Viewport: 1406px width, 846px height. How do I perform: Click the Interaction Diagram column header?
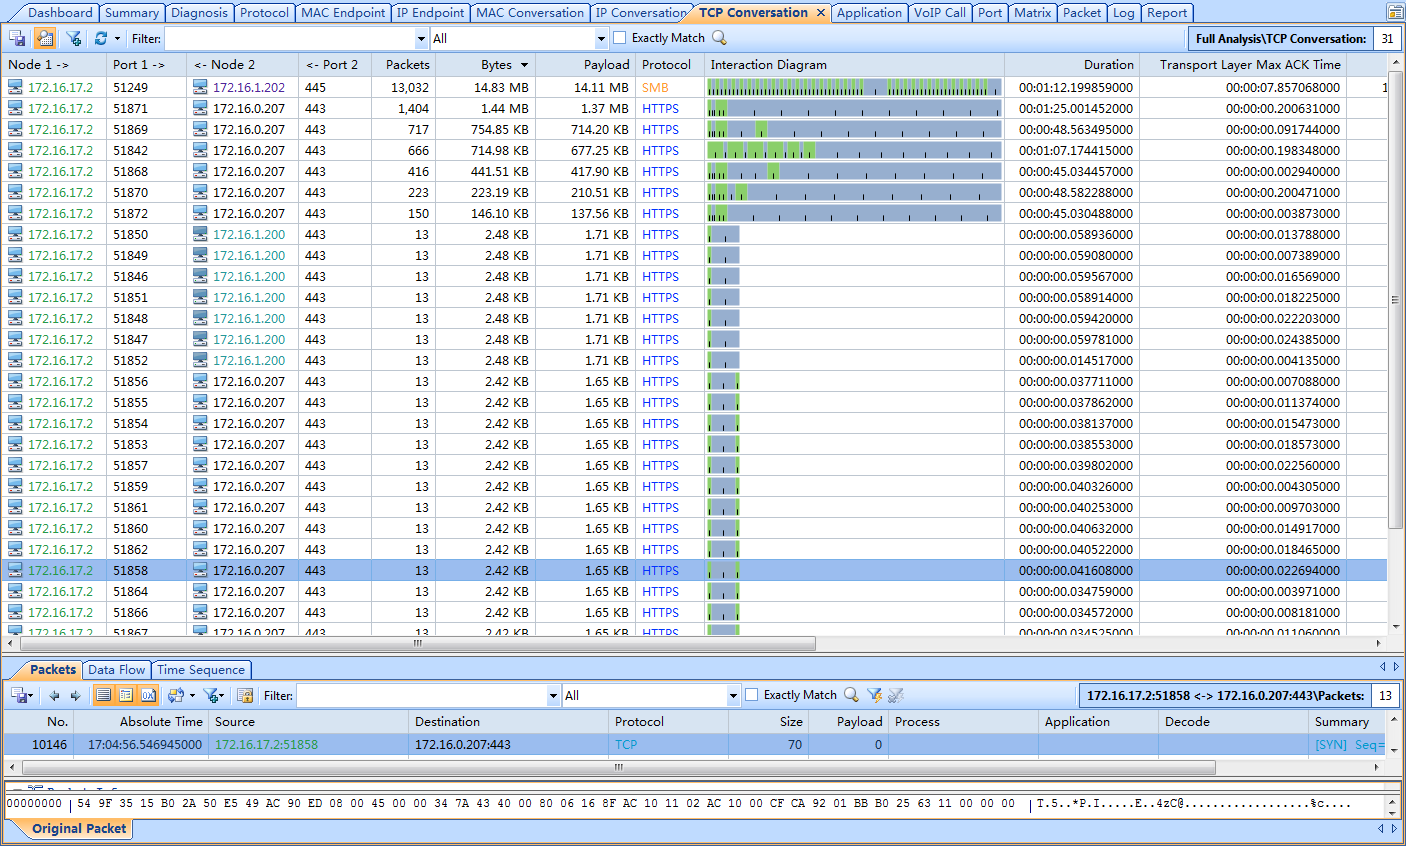pyautogui.click(x=854, y=64)
